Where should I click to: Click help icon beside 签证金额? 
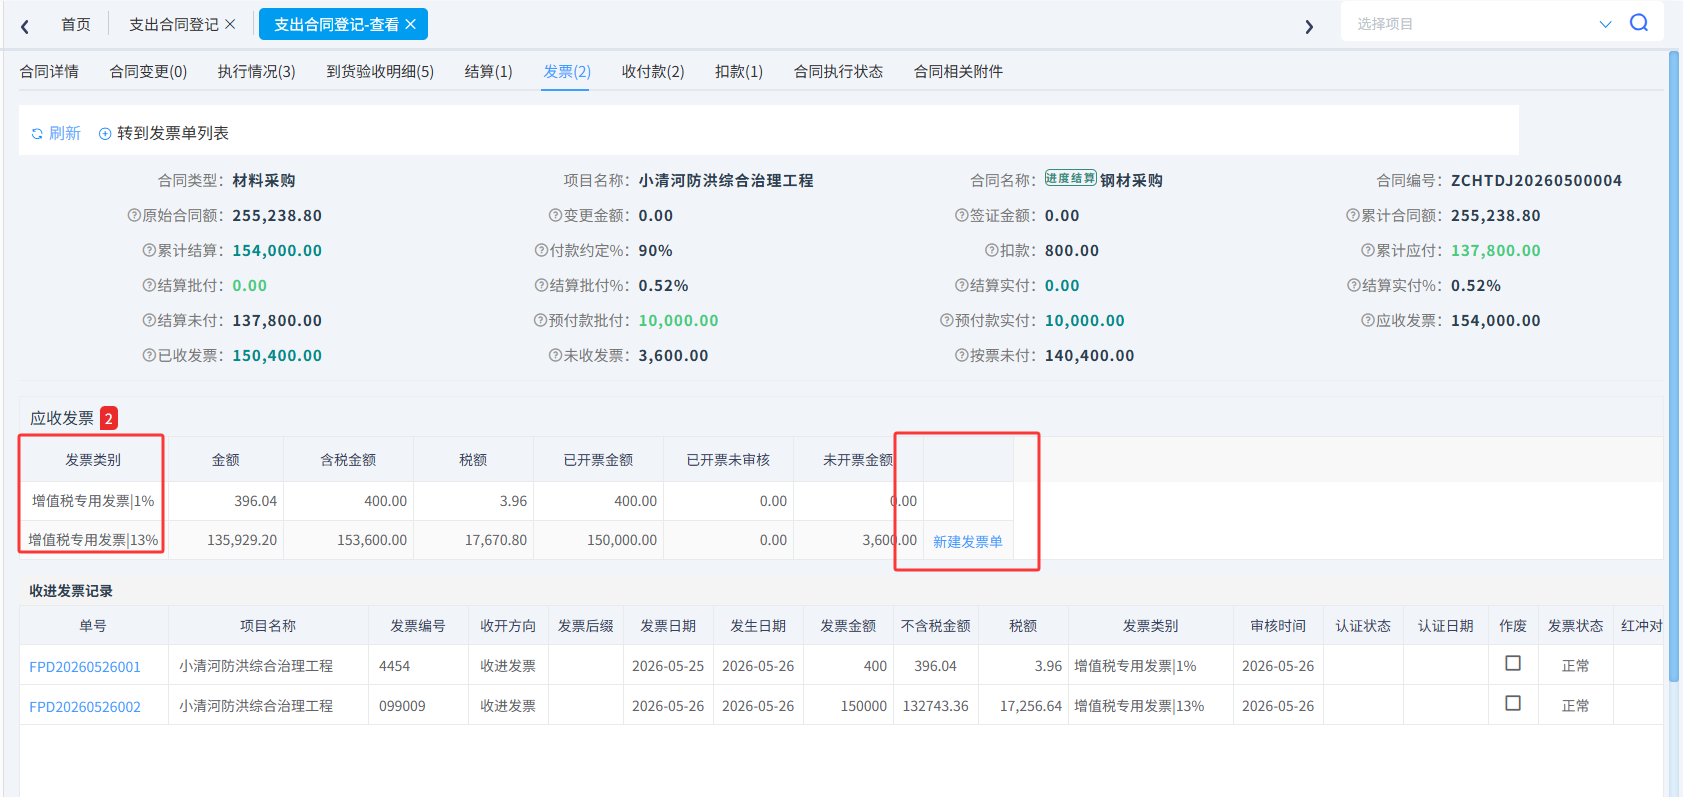(x=961, y=215)
